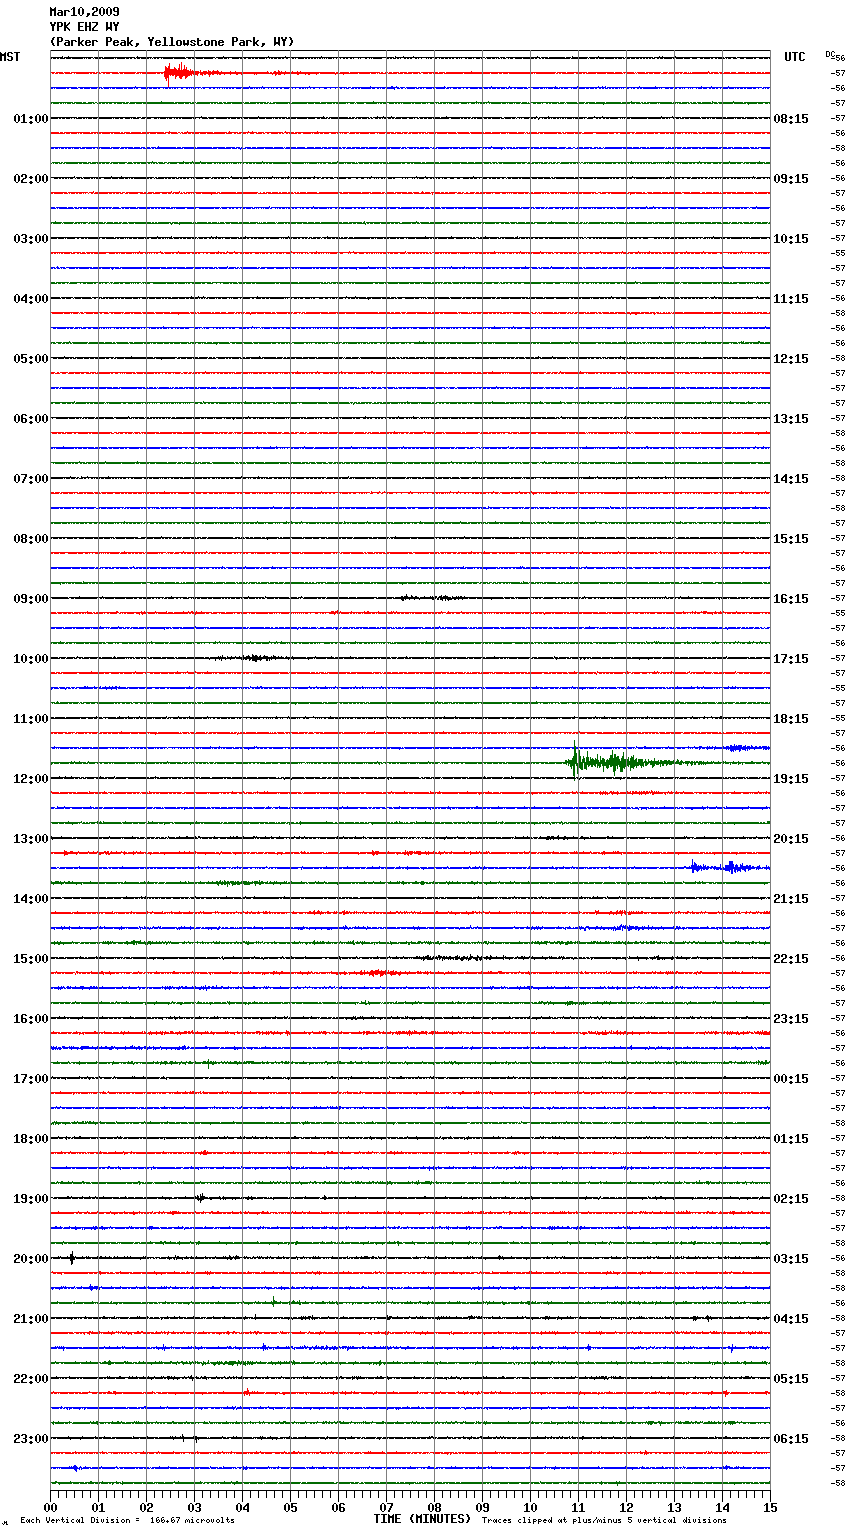Select the station code YPK EHZ WY
This screenshot has width=850, height=1534.
[x=84, y=27]
